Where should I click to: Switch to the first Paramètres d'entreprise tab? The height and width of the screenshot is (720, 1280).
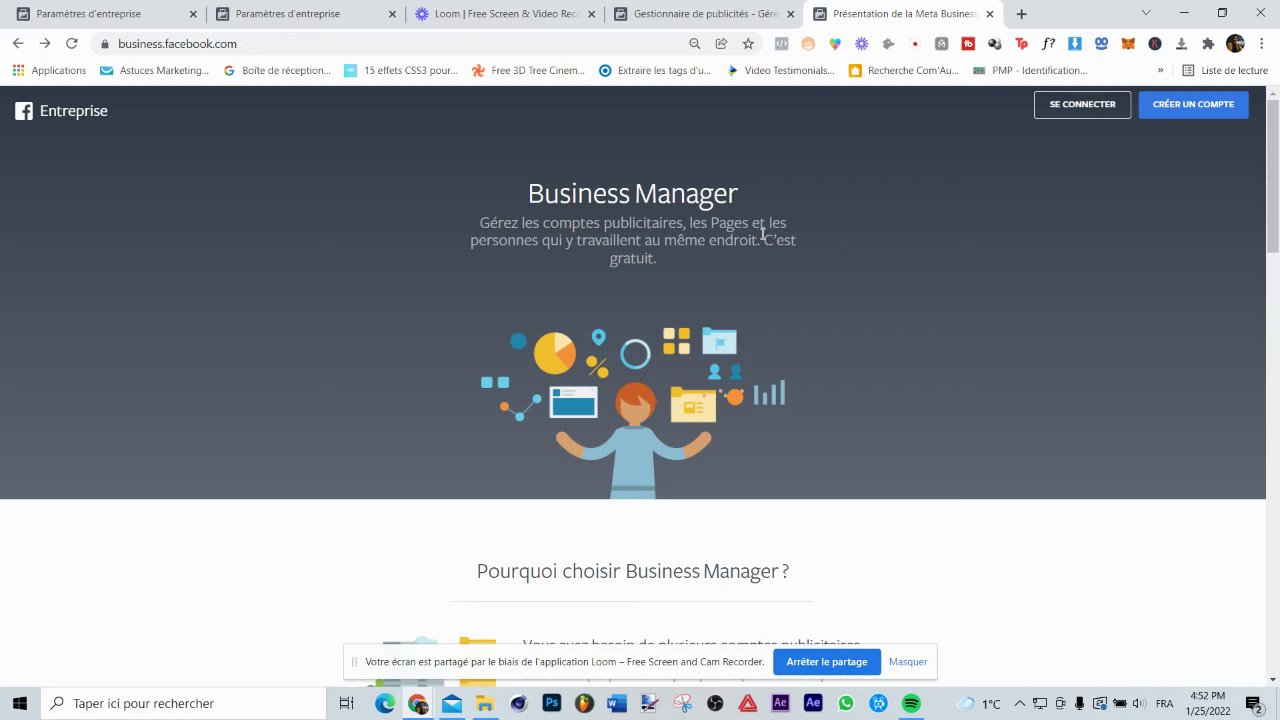click(x=107, y=14)
